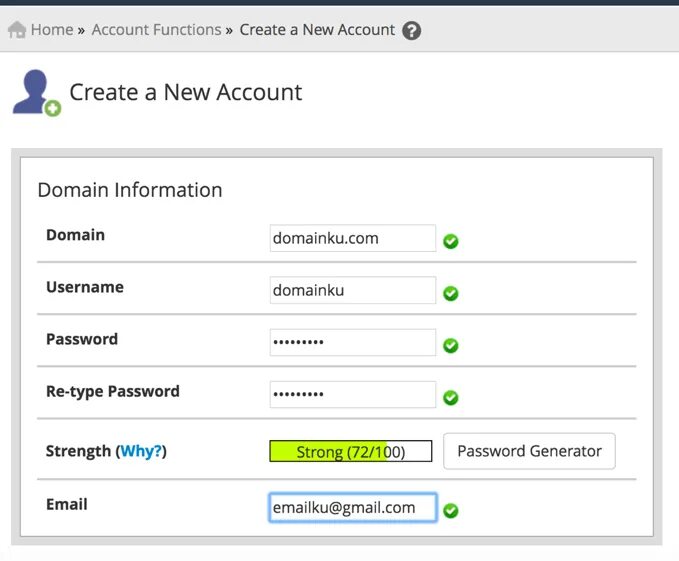The height and width of the screenshot is (561, 679).
Task: Open the help question mark icon
Action: (x=411, y=30)
